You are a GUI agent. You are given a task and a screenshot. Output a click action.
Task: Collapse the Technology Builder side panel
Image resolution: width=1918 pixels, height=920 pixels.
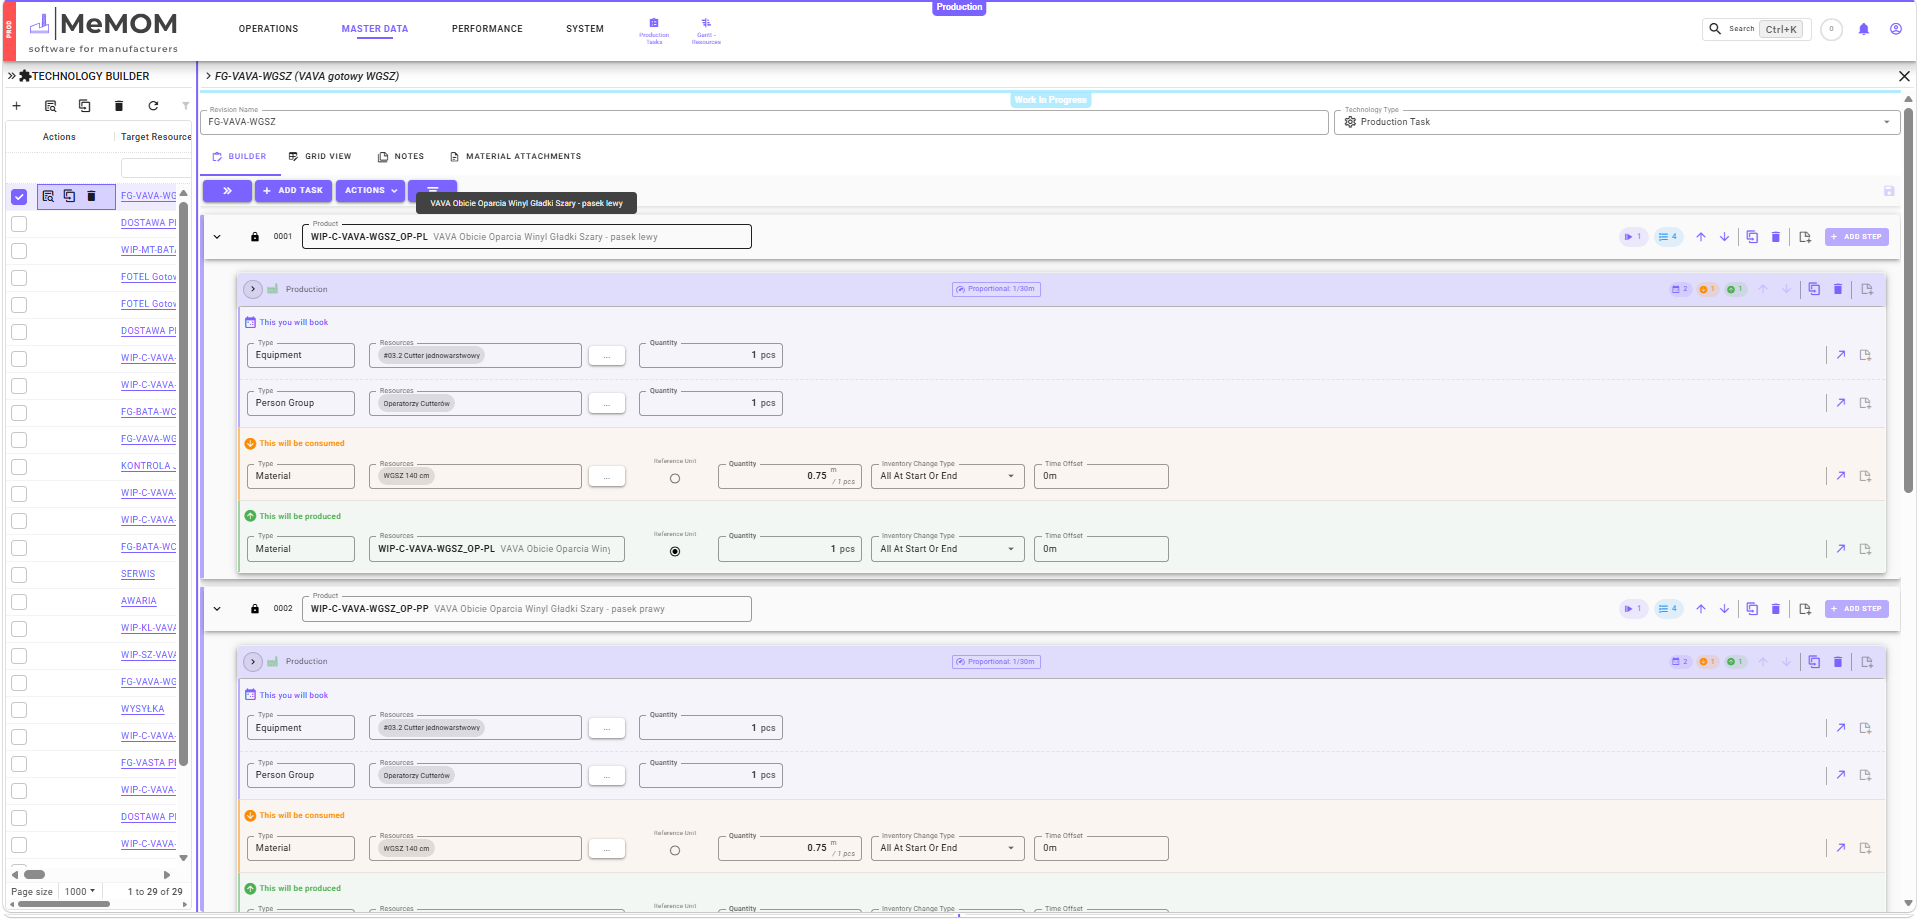[x=12, y=76]
